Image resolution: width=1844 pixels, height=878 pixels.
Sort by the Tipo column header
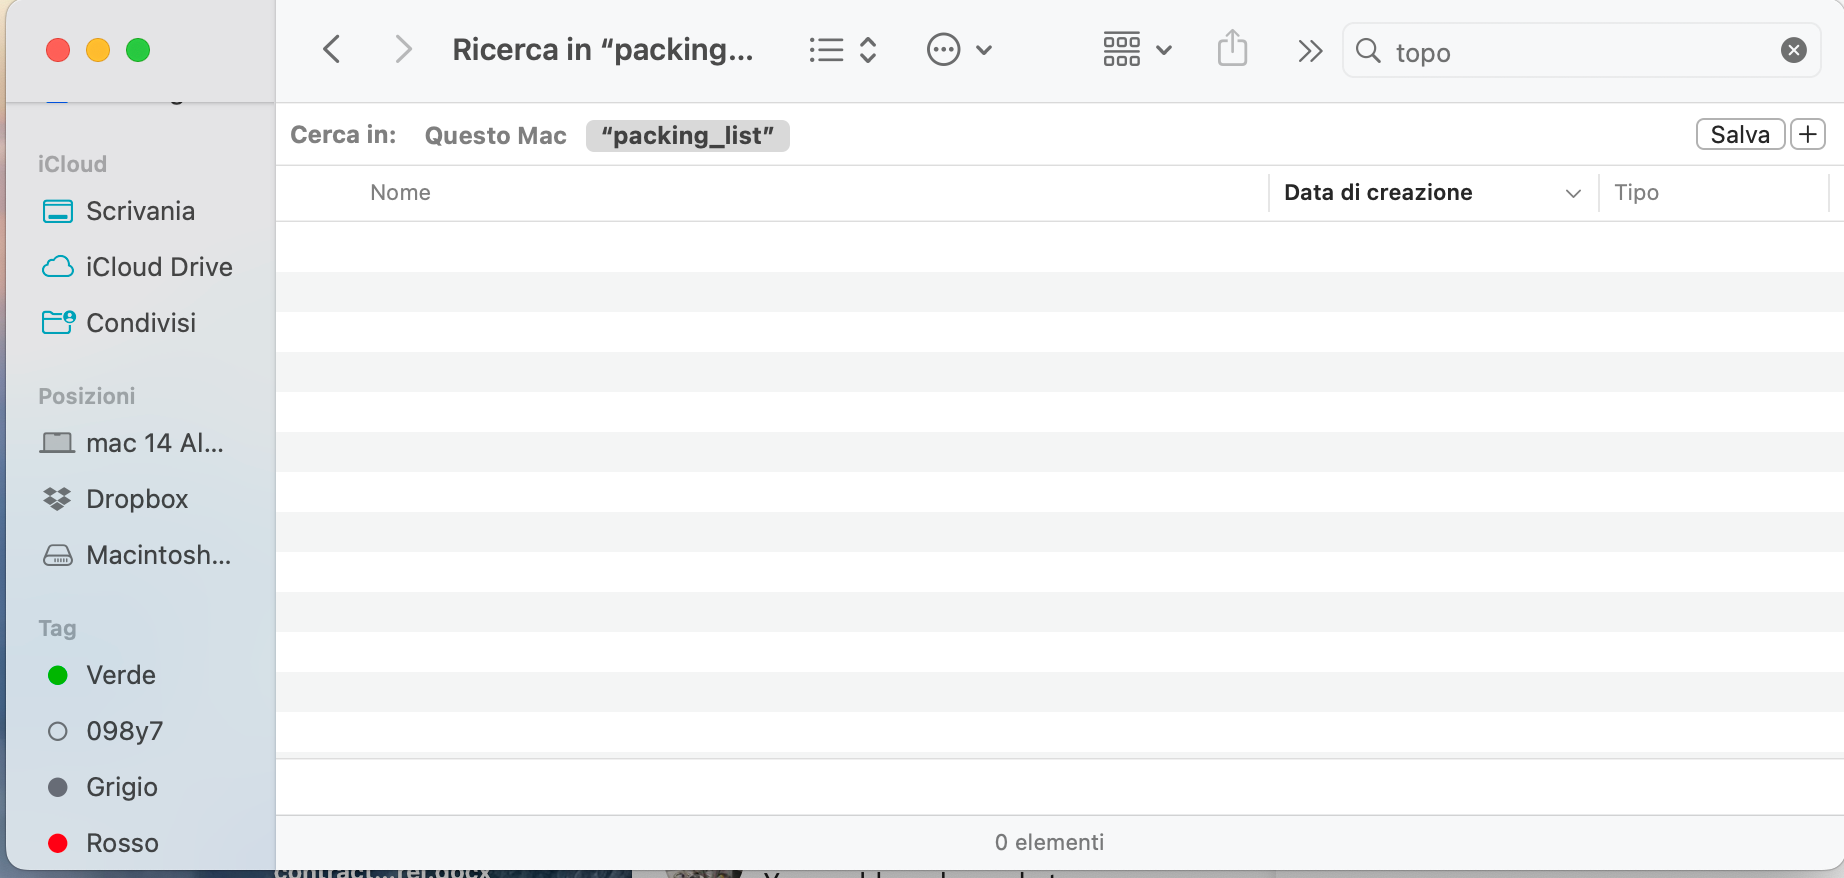point(1636,192)
